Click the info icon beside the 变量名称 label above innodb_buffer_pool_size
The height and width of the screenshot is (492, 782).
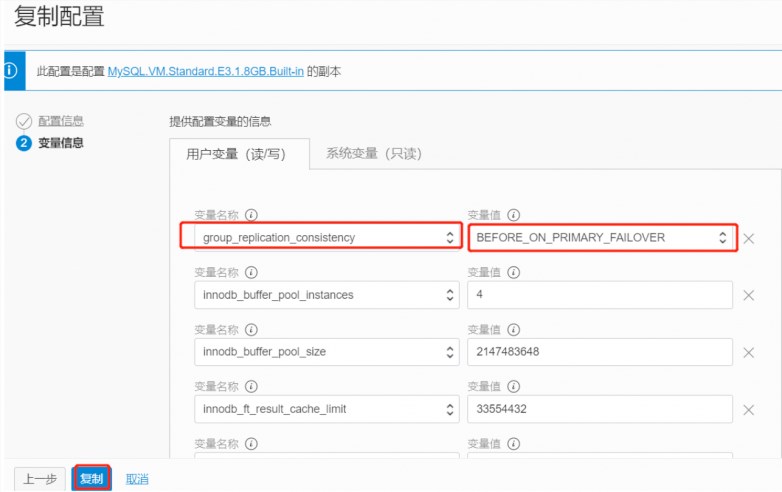coord(251,329)
